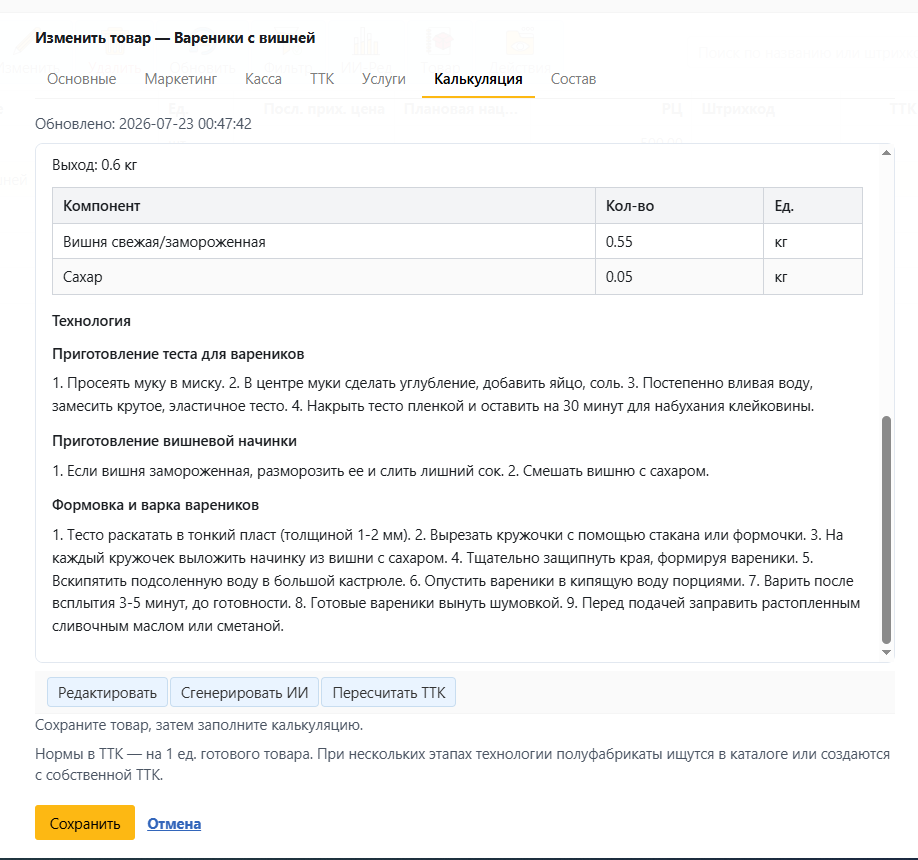Click the 0.55 quantity cell
This screenshot has width=918, height=860.
click(679, 241)
